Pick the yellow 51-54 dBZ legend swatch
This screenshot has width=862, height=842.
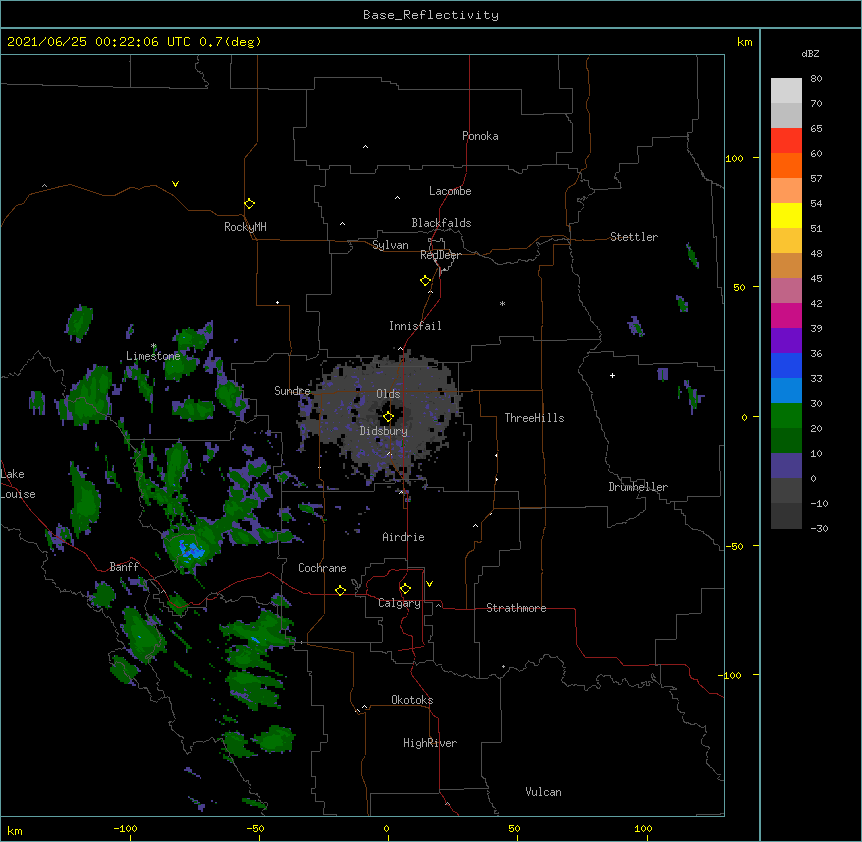click(786, 215)
